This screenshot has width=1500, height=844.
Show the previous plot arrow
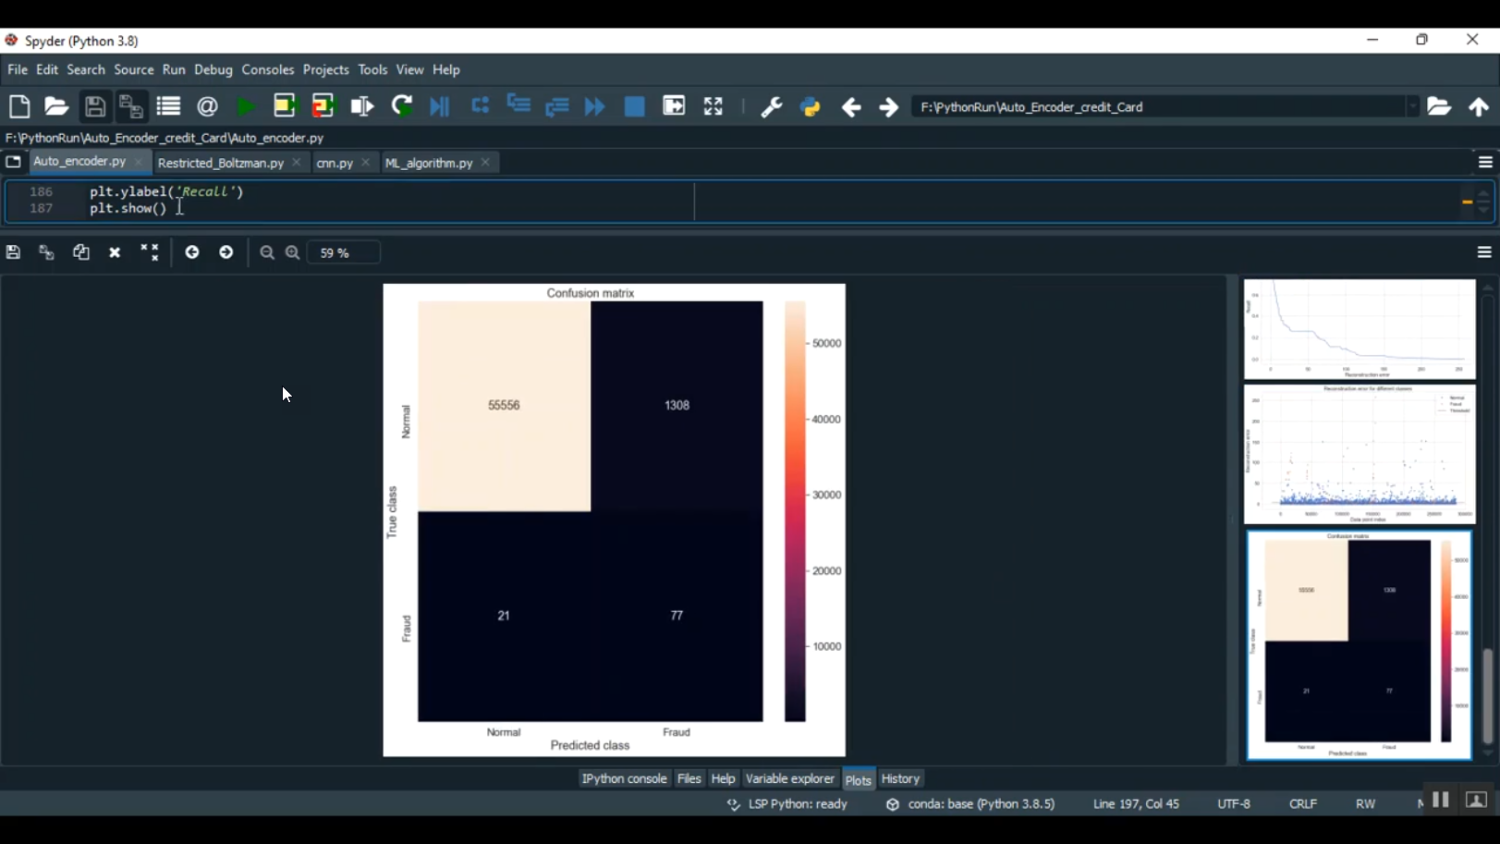click(x=192, y=253)
